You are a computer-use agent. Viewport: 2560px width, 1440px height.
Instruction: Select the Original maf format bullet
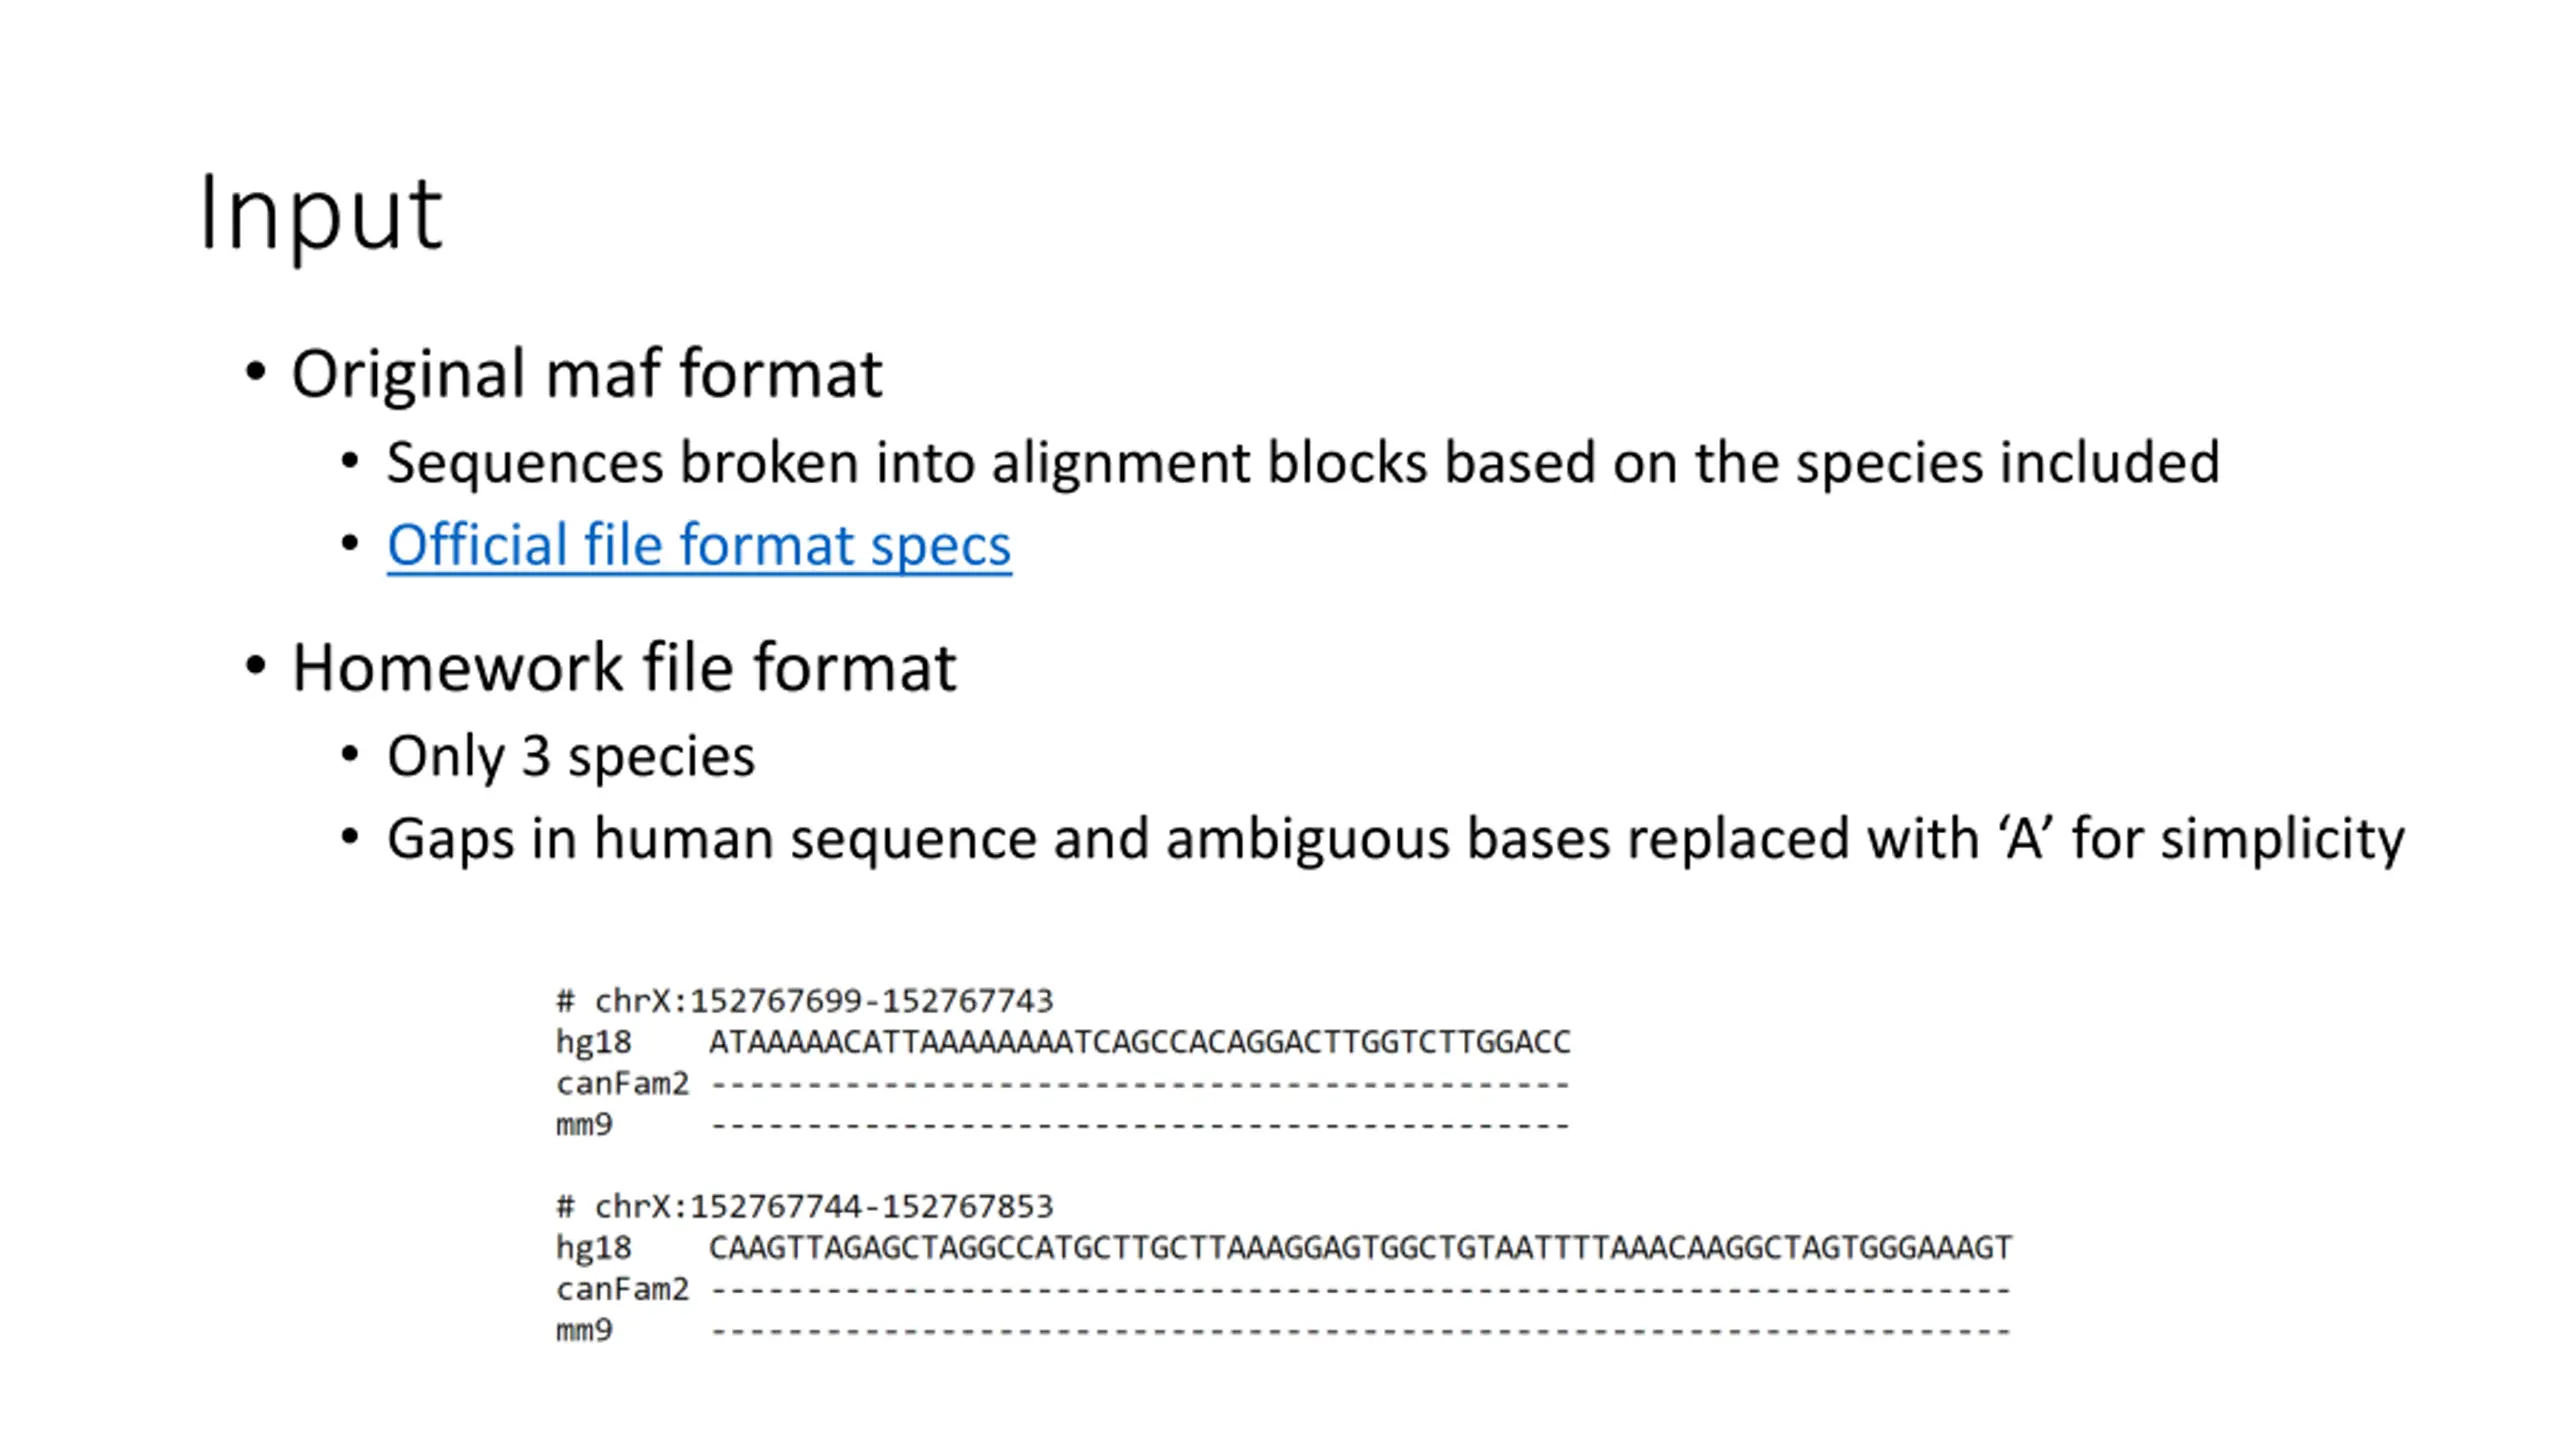pos(586,374)
